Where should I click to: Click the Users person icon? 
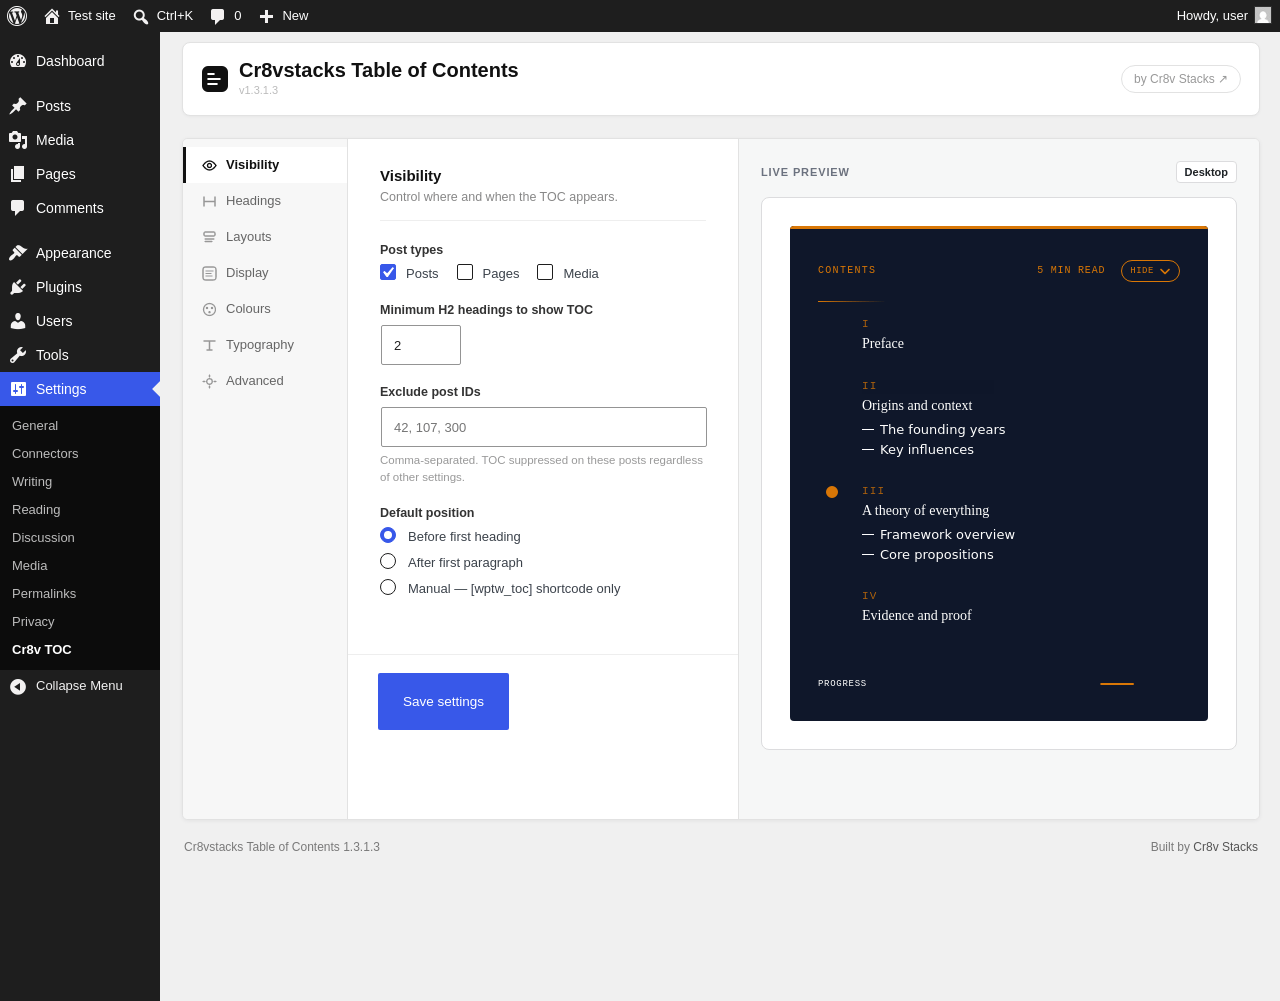(x=18, y=321)
